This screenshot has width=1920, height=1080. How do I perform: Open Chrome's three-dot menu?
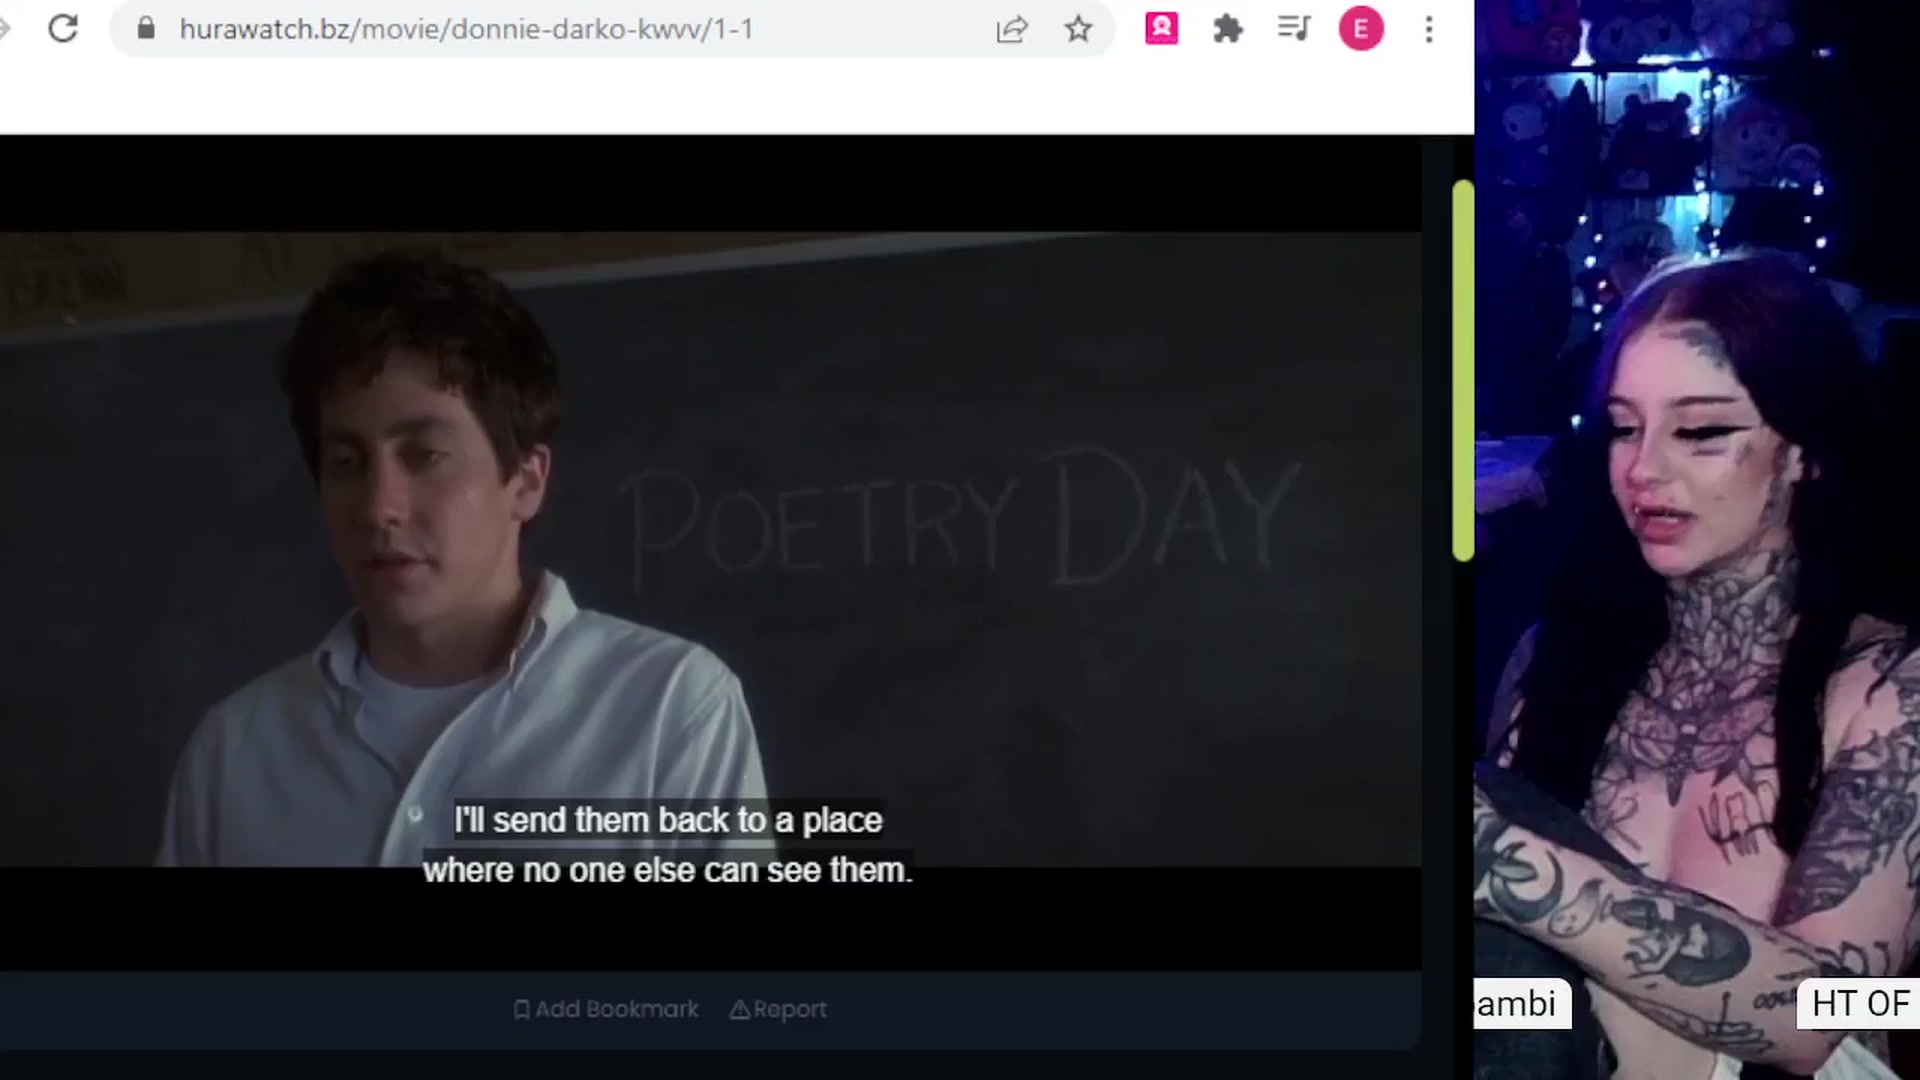click(1429, 29)
